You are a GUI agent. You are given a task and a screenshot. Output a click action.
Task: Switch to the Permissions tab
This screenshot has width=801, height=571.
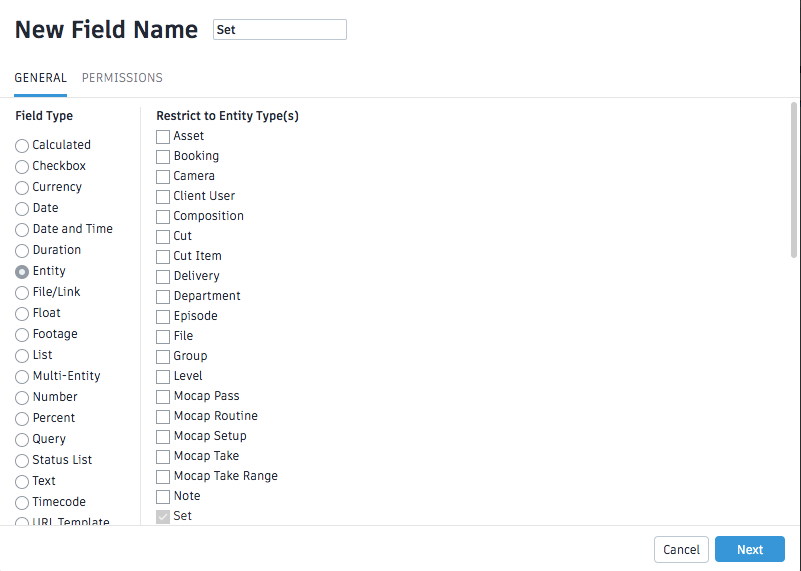[122, 78]
